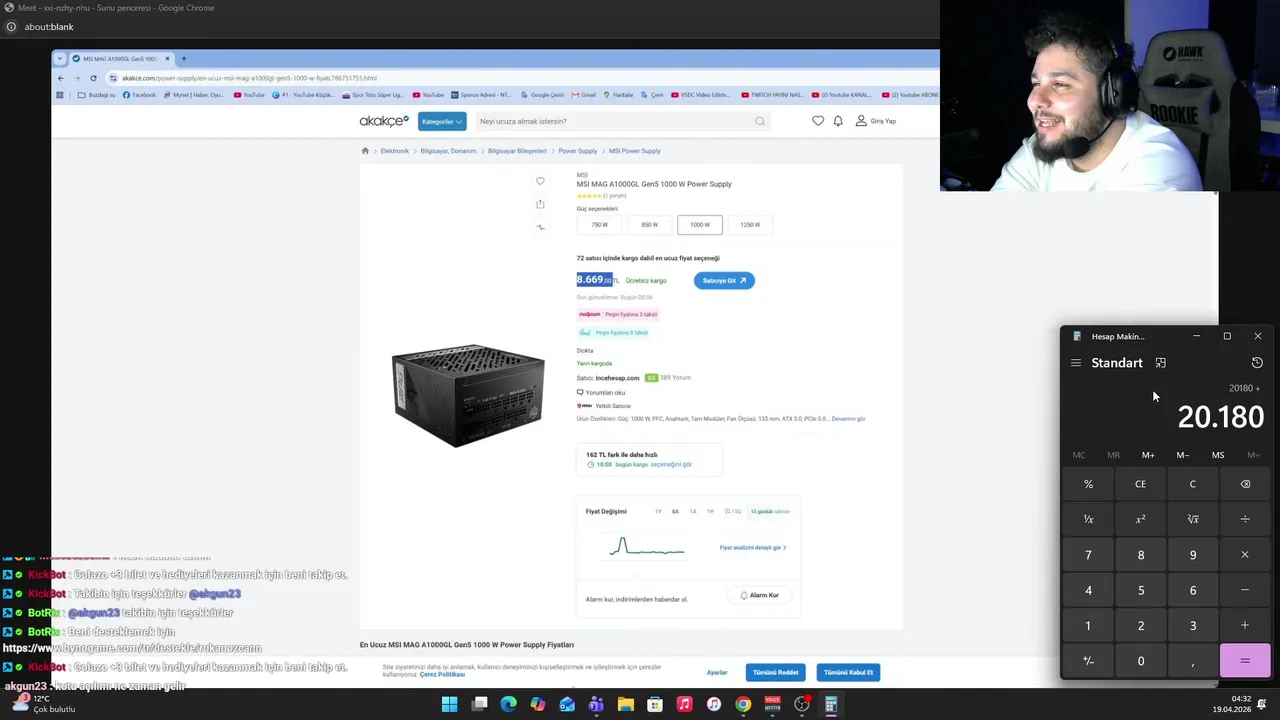Click the Satıcıya Git button
The width and height of the screenshot is (1280, 720).
pyautogui.click(x=724, y=281)
